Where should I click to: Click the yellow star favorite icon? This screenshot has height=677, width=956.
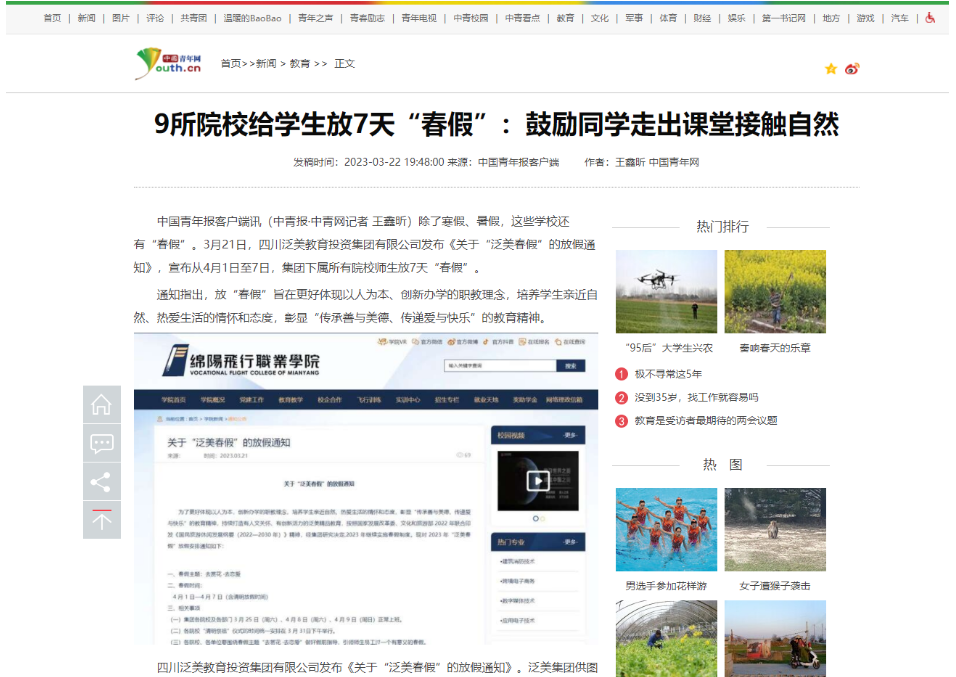coord(830,69)
